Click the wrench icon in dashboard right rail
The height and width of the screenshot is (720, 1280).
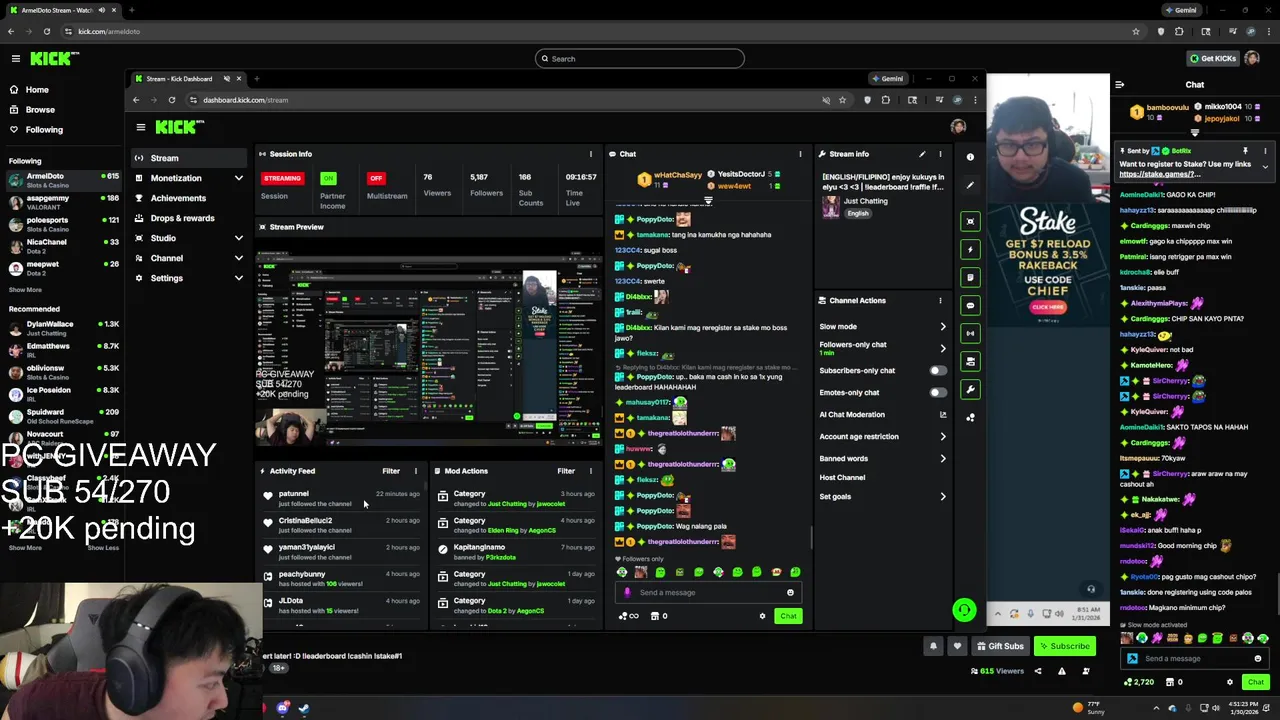[970, 389]
